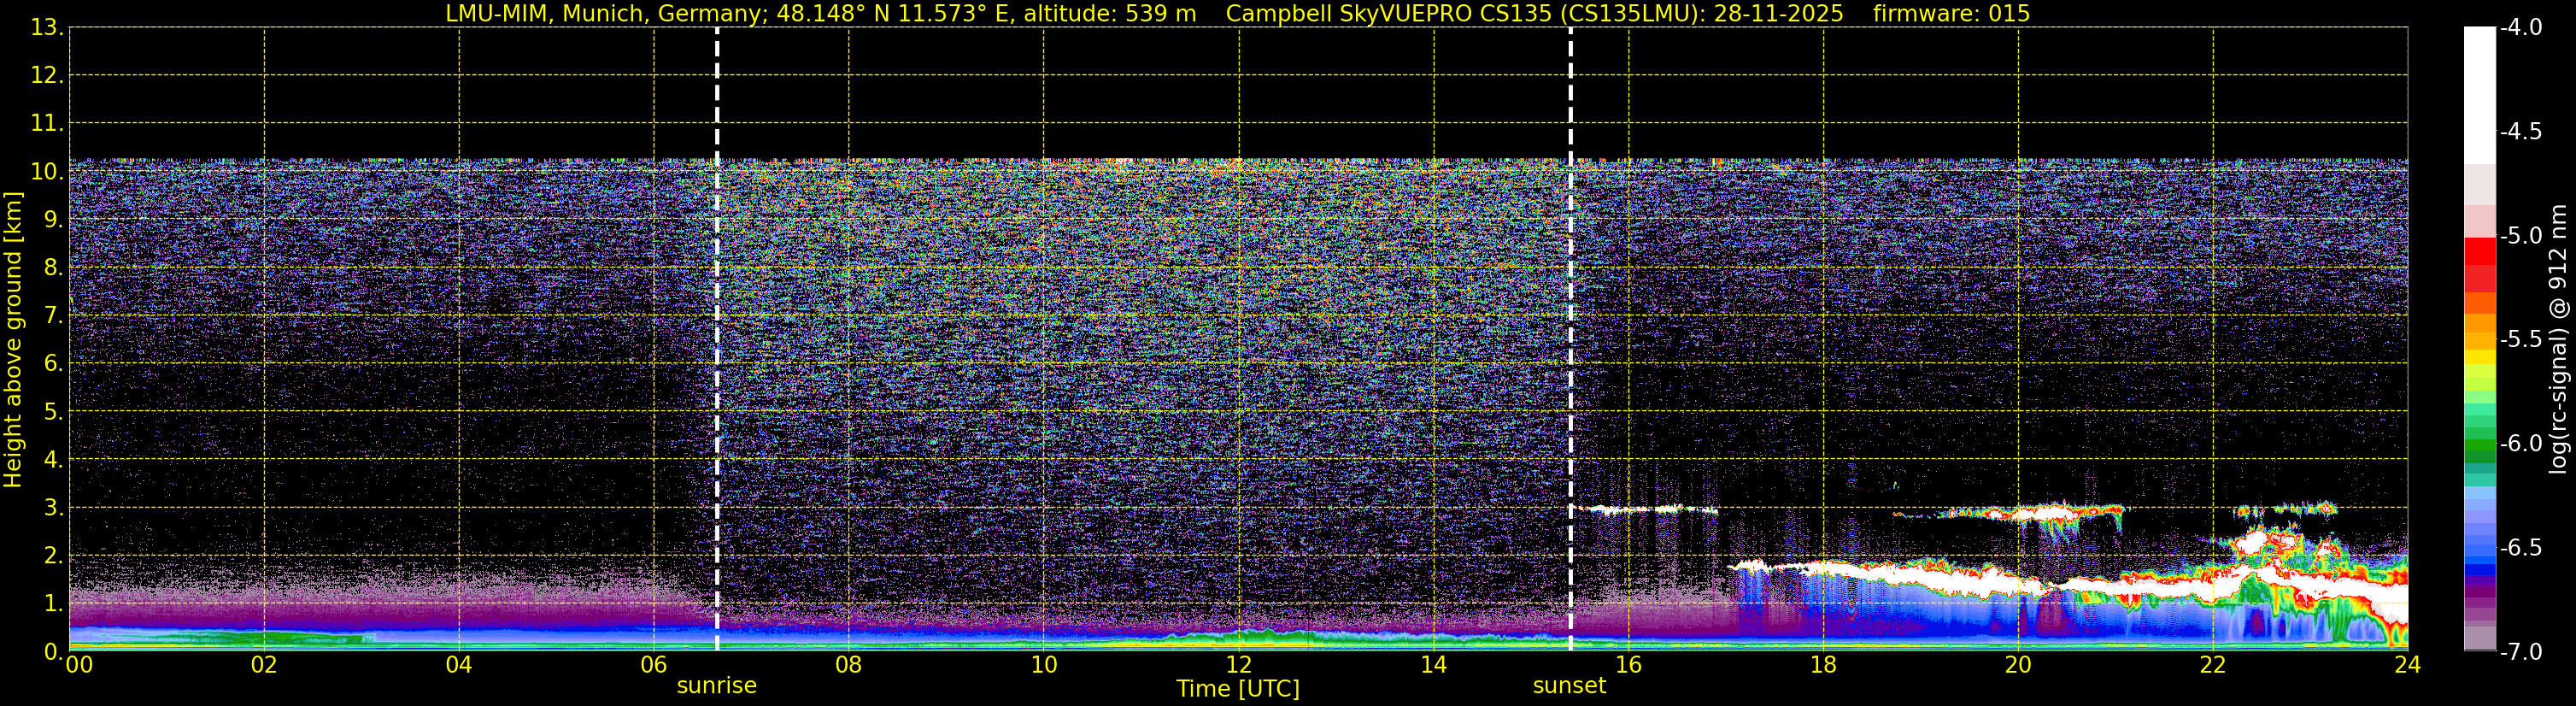This screenshot has width=2576, height=706.
Task: Click the '-6.5' colorbar tick label
Action: tap(2520, 548)
